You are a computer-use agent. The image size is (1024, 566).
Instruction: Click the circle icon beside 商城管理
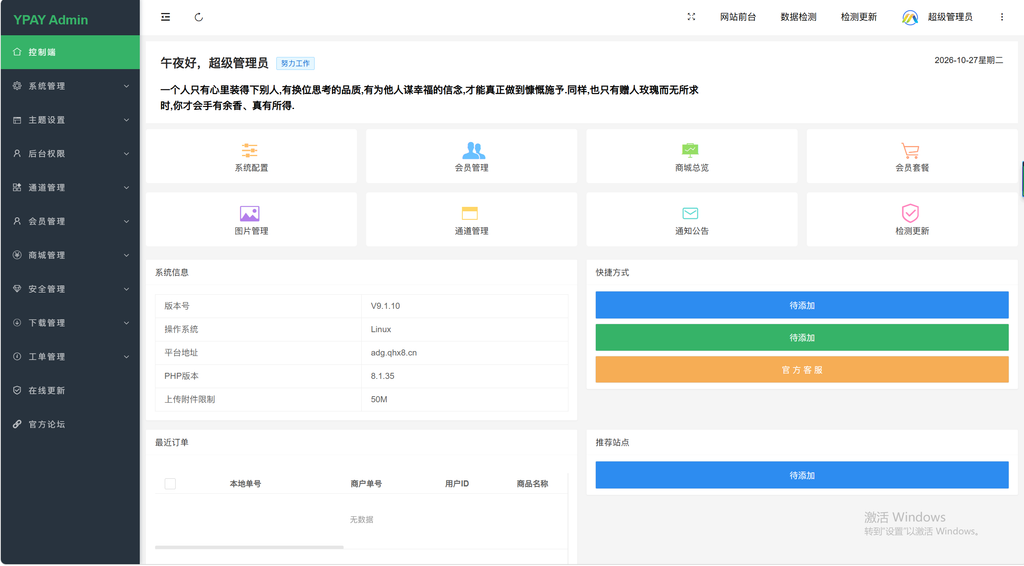tap(17, 255)
